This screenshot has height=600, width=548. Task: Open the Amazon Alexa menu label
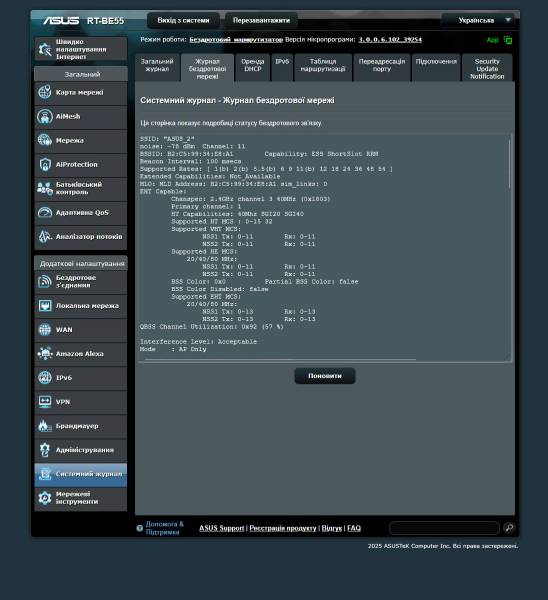80,354
